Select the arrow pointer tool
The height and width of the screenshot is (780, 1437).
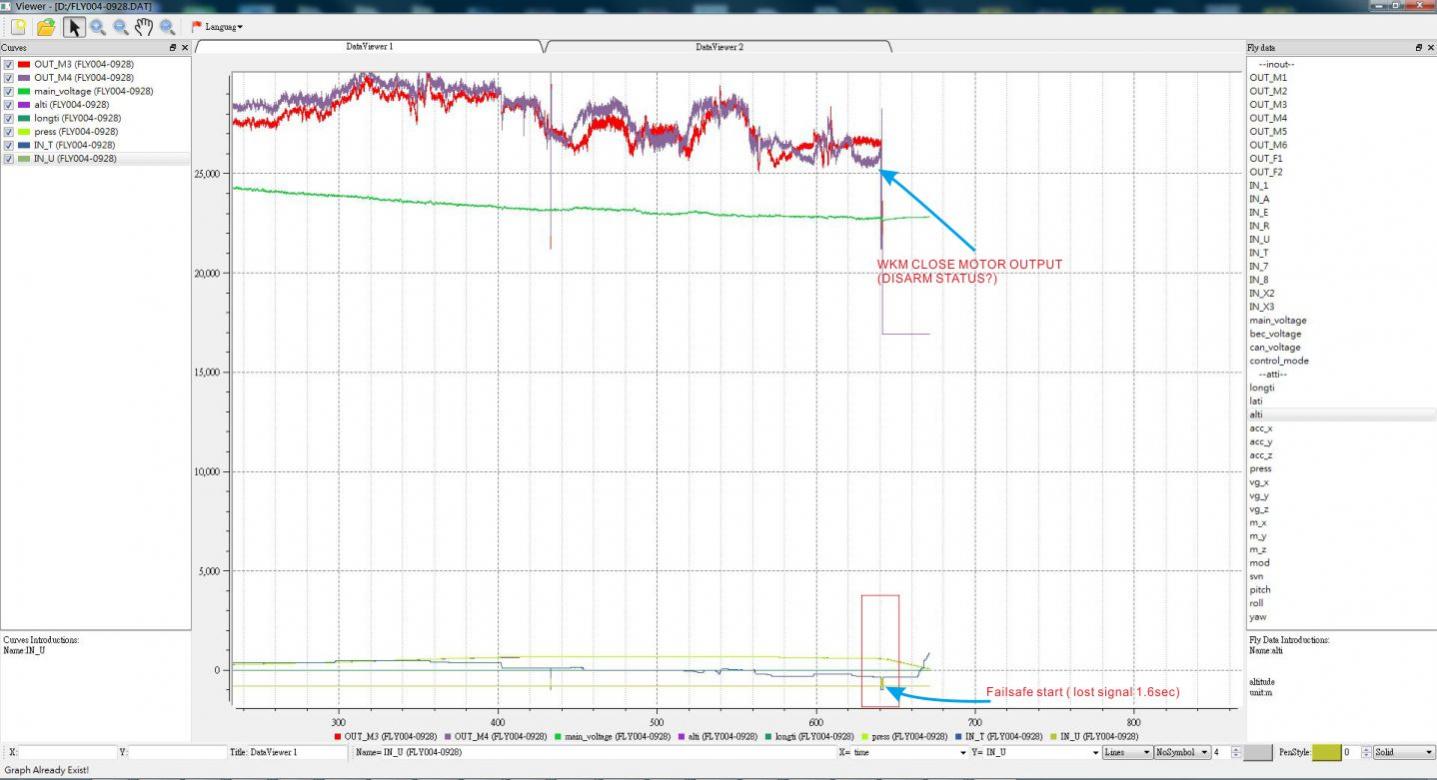pyautogui.click(x=73, y=27)
